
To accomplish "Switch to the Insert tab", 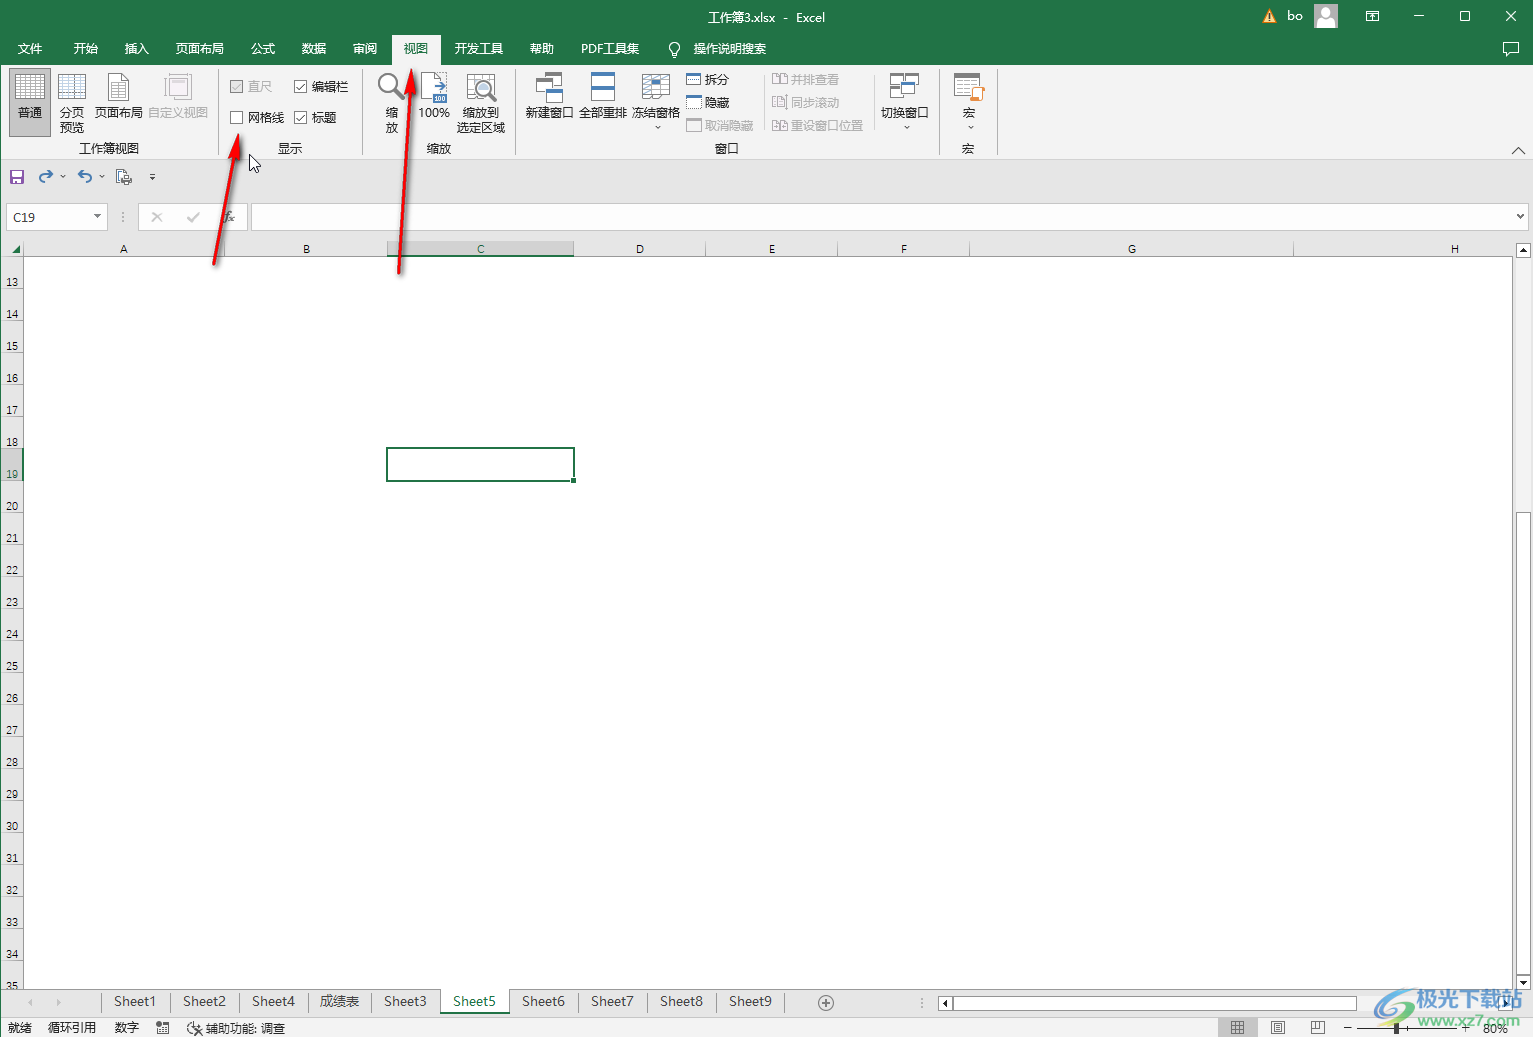I will [x=136, y=49].
